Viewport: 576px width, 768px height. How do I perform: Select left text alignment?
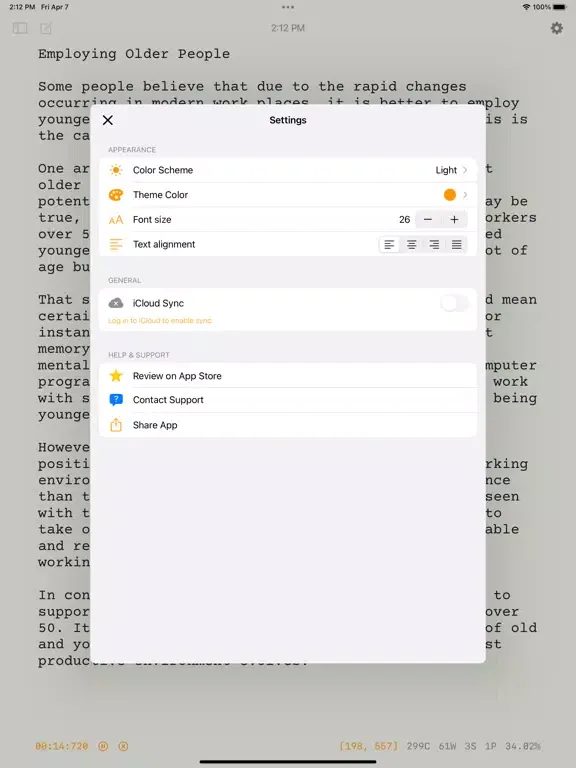389,244
